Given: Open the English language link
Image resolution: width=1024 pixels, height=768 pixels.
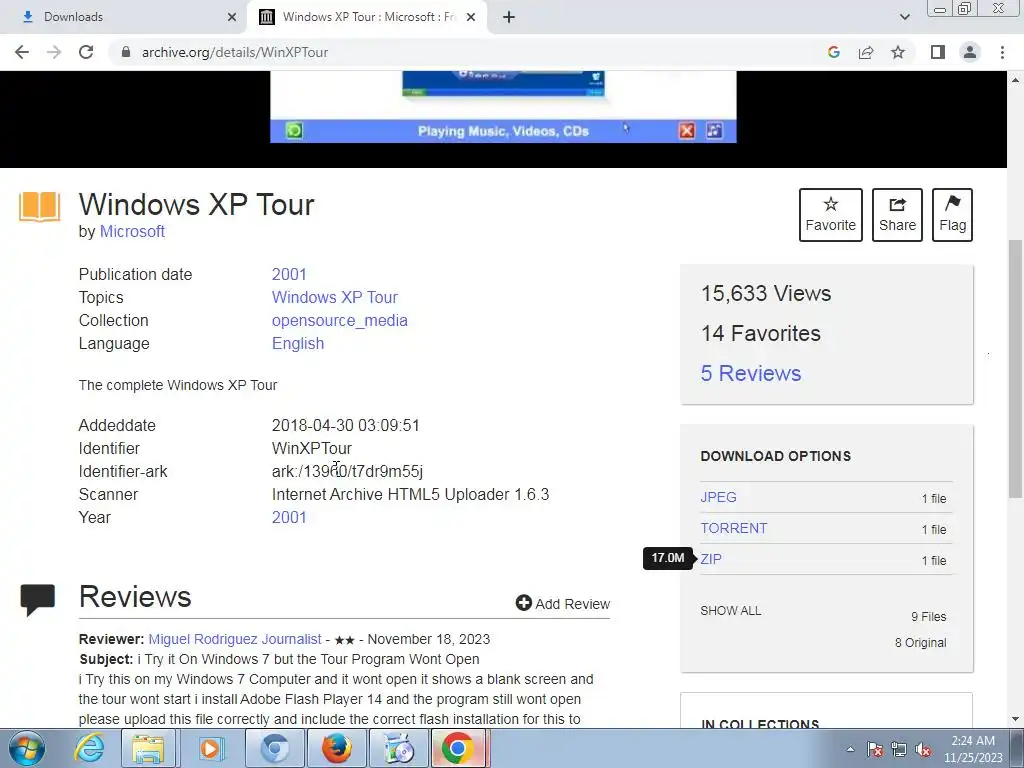Looking at the screenshot, I should 298,344.
